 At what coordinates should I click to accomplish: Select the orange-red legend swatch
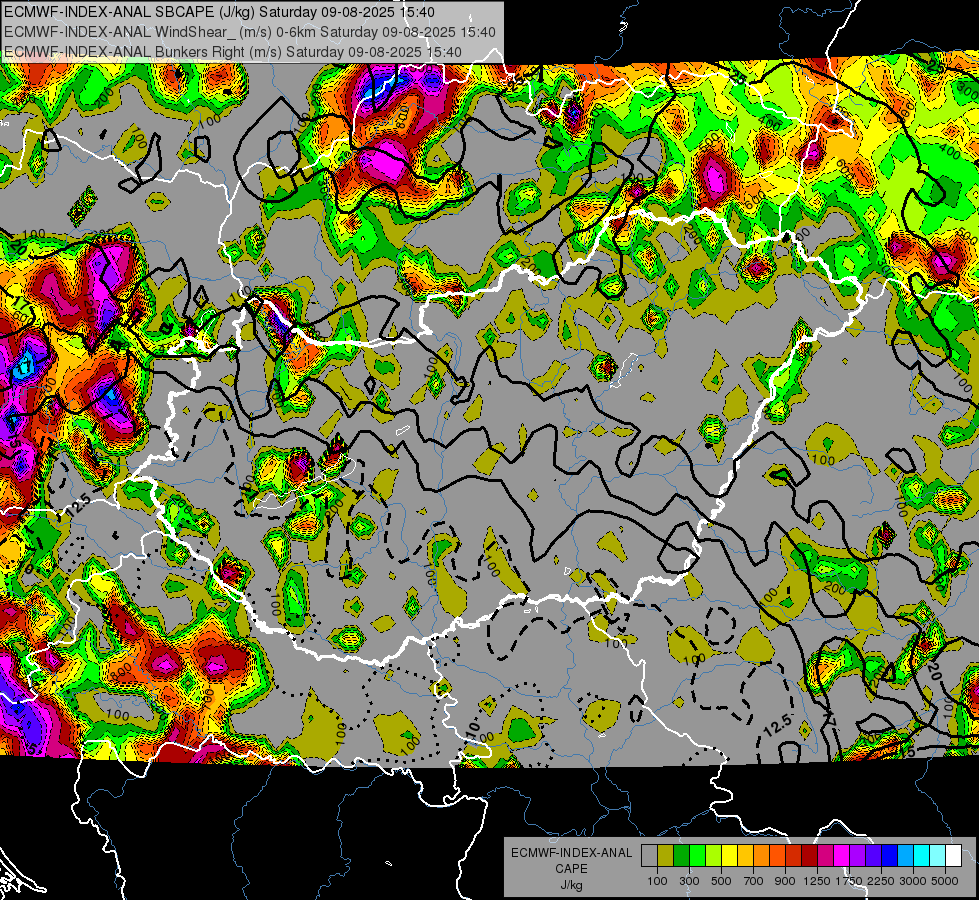(x=777, y=855)
